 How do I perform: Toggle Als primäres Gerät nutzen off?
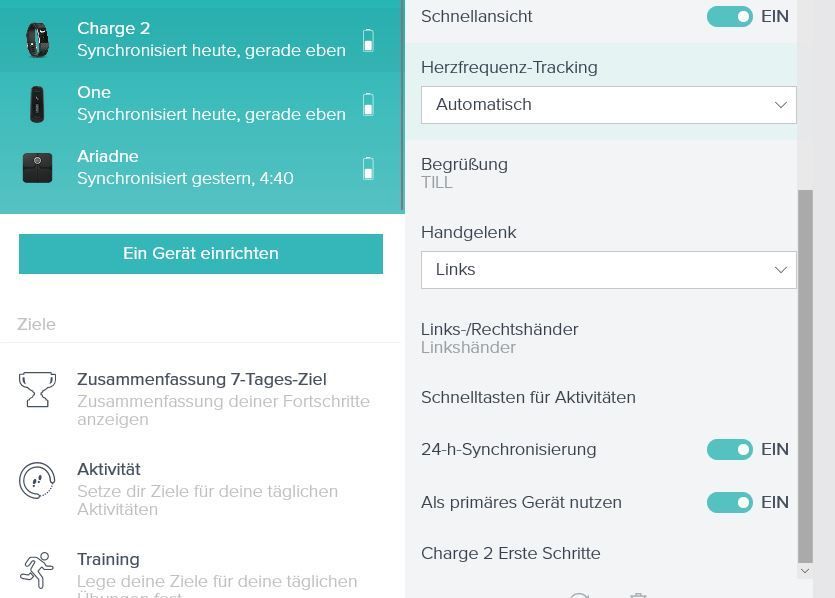tap(729, 503)
